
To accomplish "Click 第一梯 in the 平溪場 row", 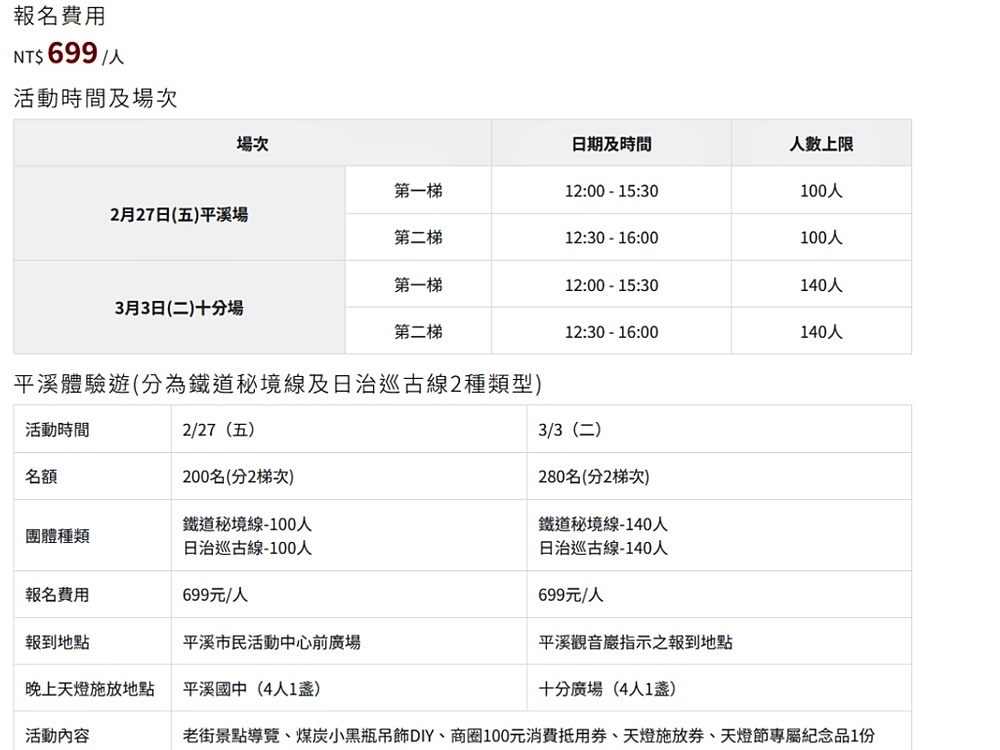I will (x=418, y=191).
